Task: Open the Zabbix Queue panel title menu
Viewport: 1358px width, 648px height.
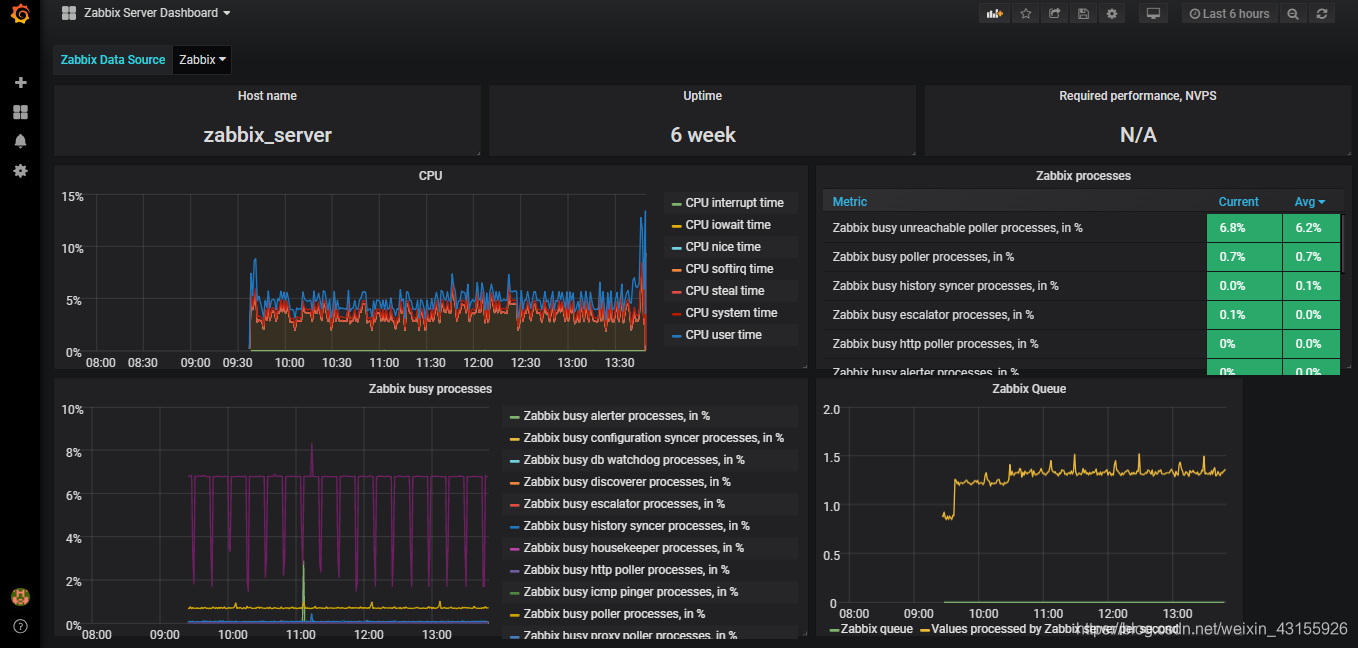Action: [1029, 389]
